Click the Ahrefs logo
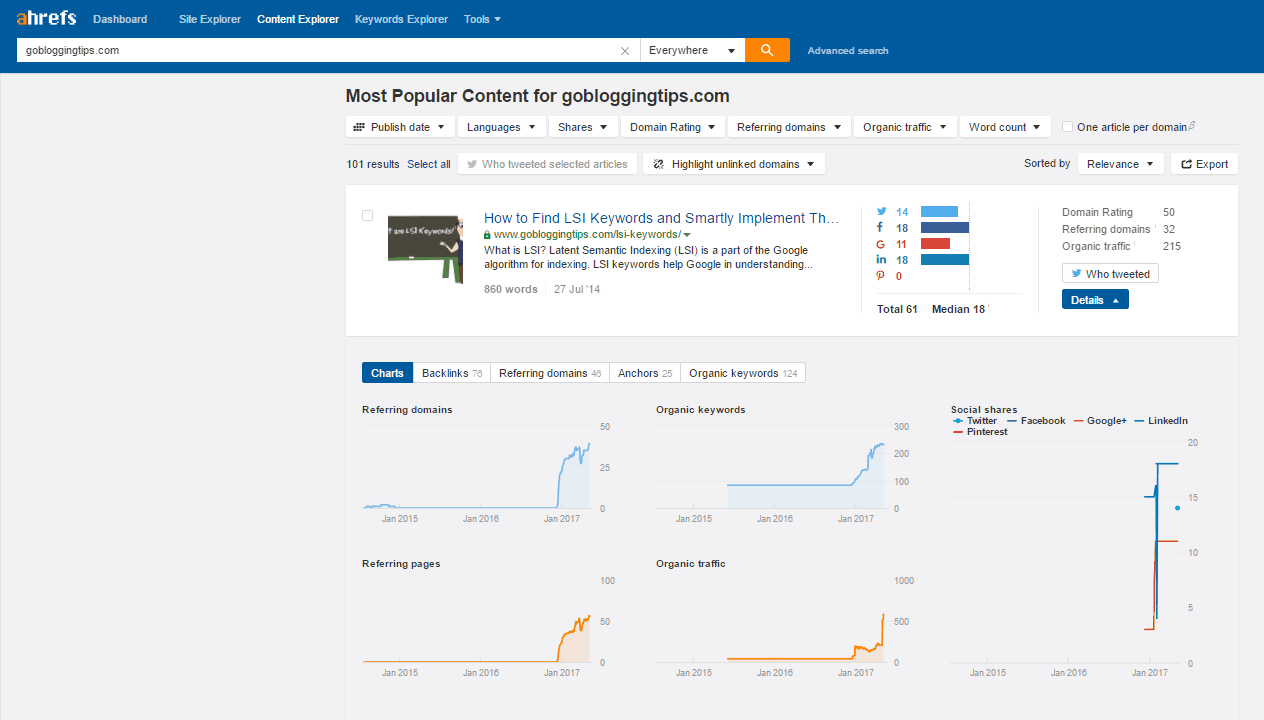Screen dimensions: 1264x720 pyautogui.click(x=45, y=19)
